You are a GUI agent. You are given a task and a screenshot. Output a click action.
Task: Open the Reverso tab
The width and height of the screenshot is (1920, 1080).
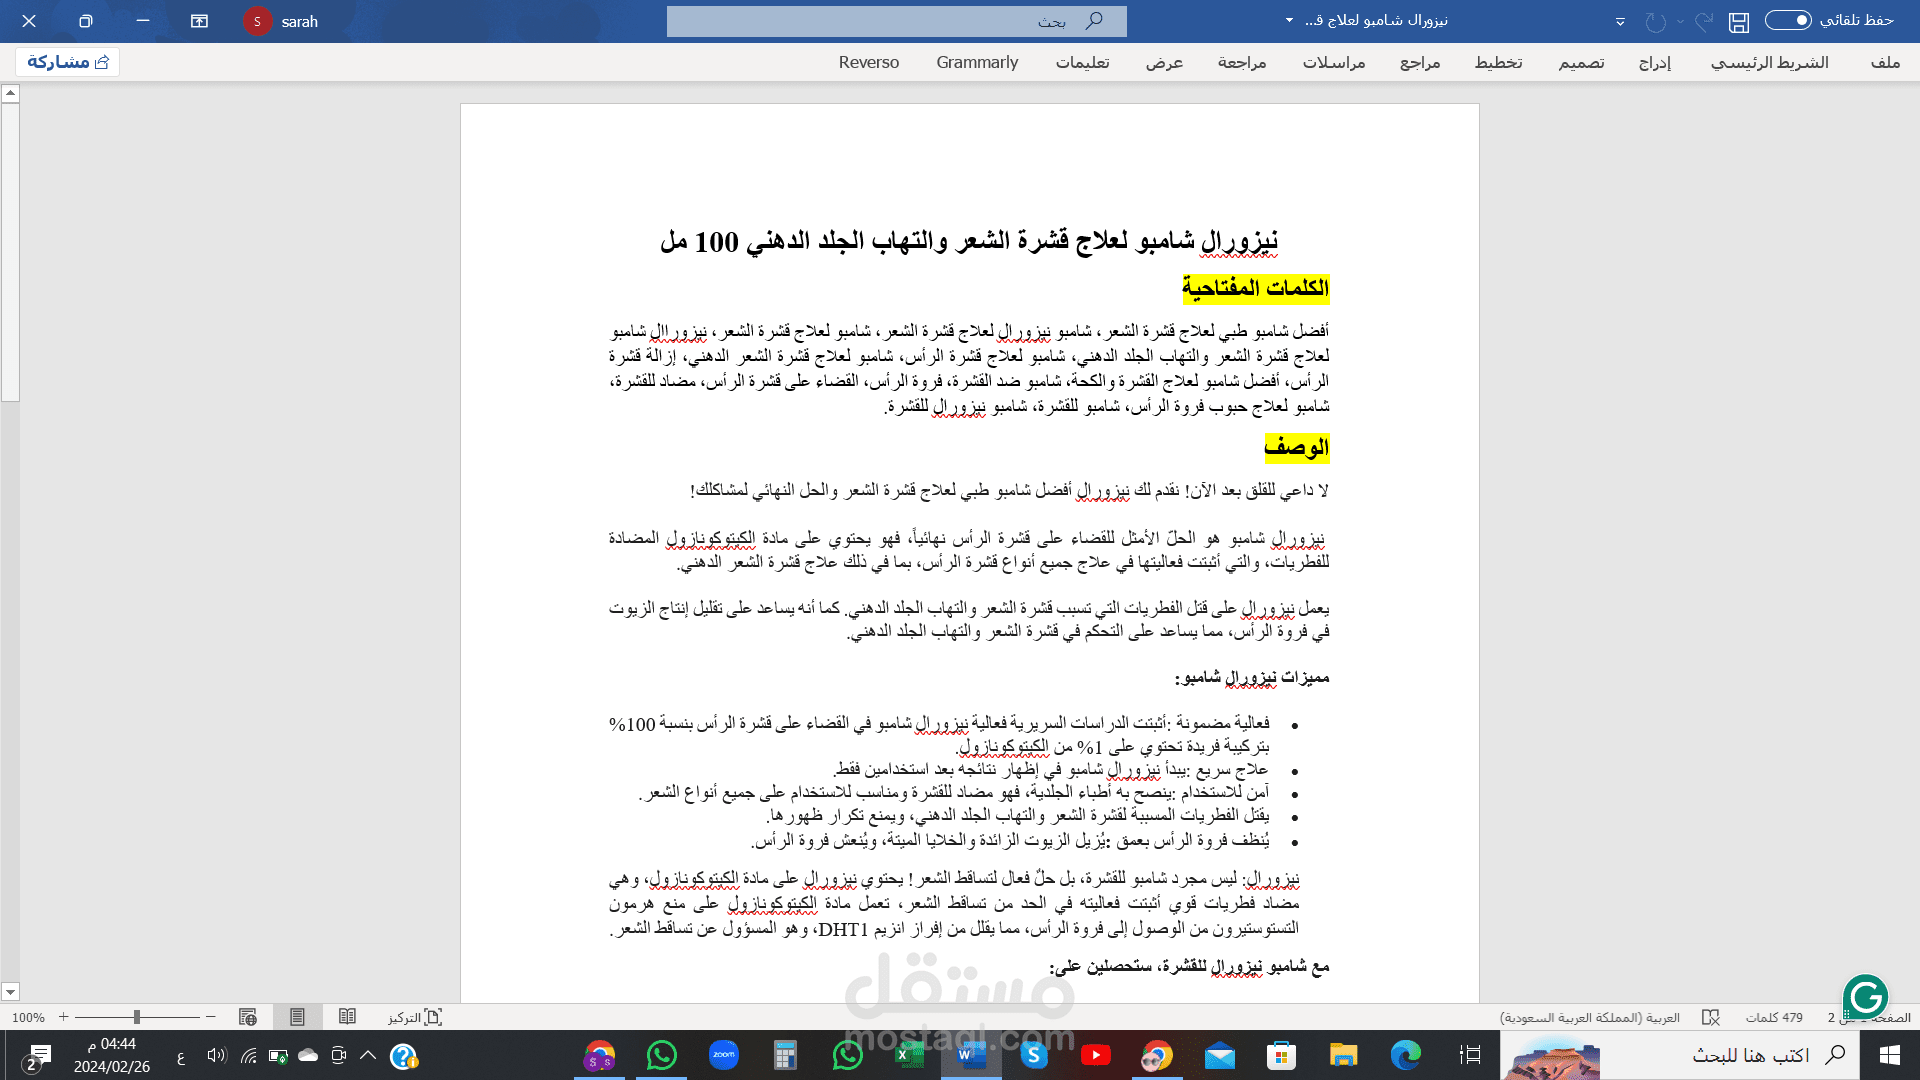click(x=869, y=62)
